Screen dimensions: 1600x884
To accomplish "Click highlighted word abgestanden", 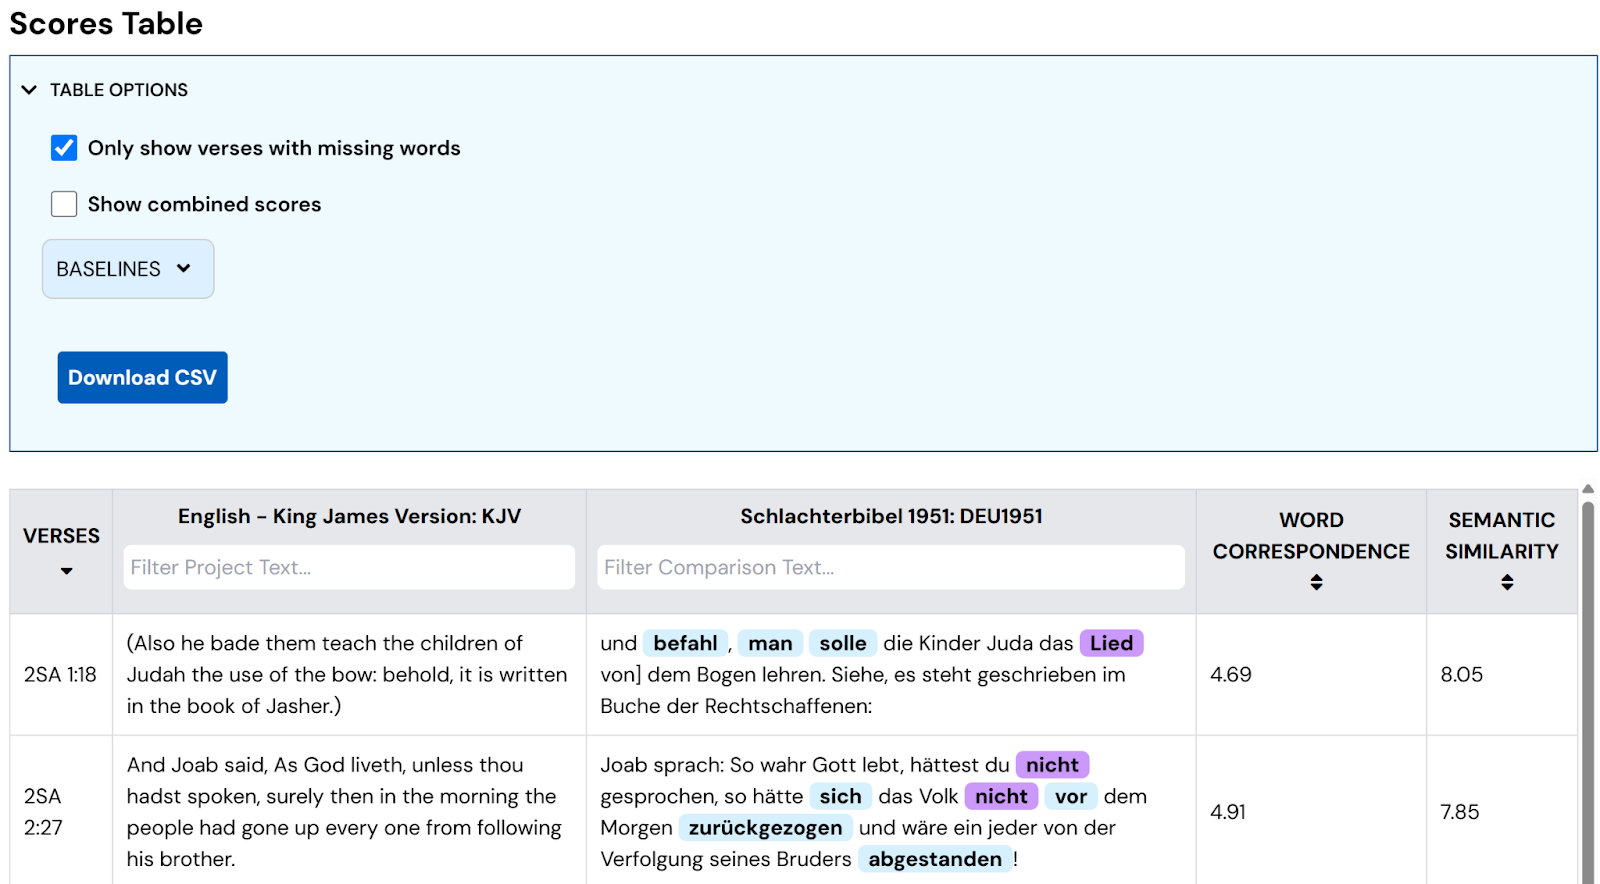I will click(935, 859).
